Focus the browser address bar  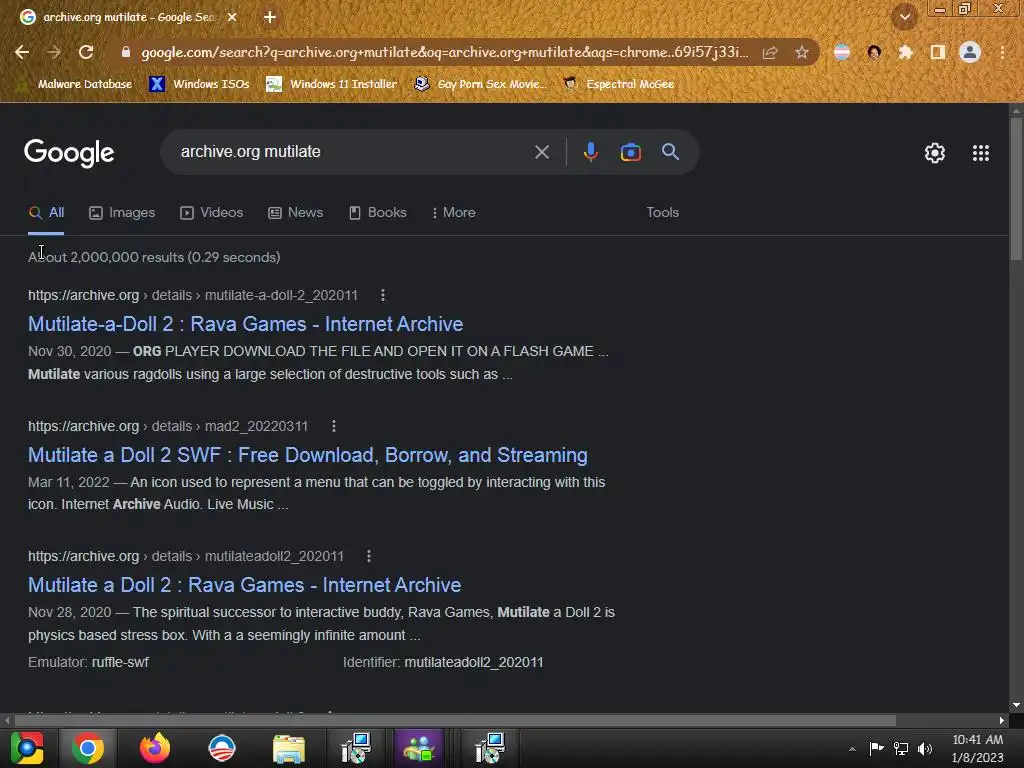point(444,52)
